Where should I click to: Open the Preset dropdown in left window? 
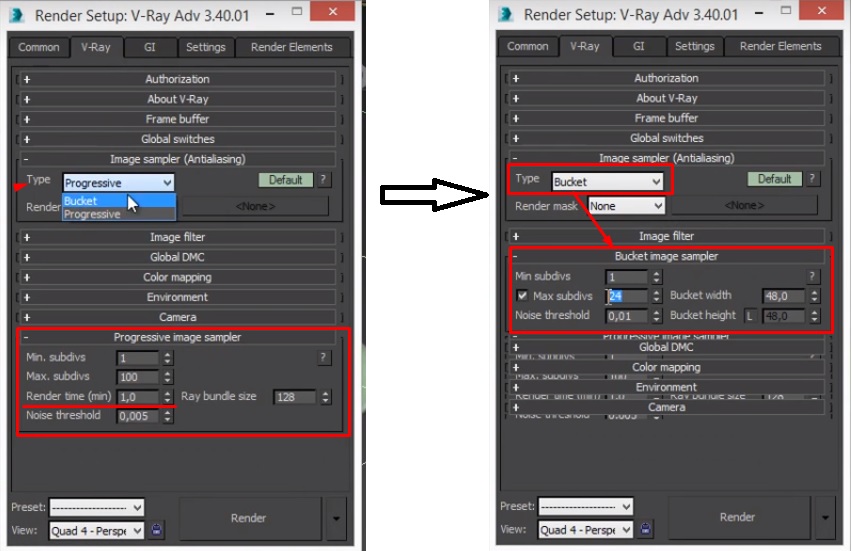[x=97, y=508]
